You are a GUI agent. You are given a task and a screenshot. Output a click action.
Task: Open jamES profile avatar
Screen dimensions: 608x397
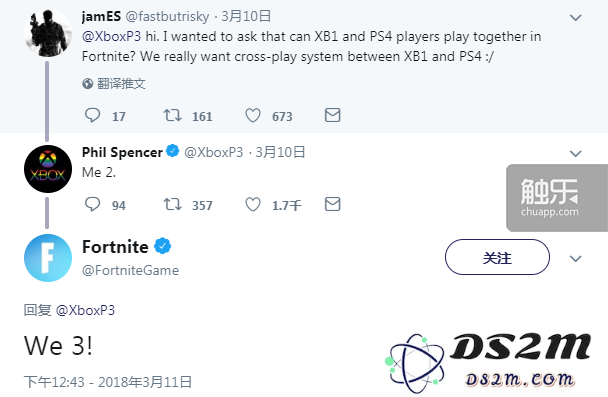pyautogui.click(x=48, y=33)
